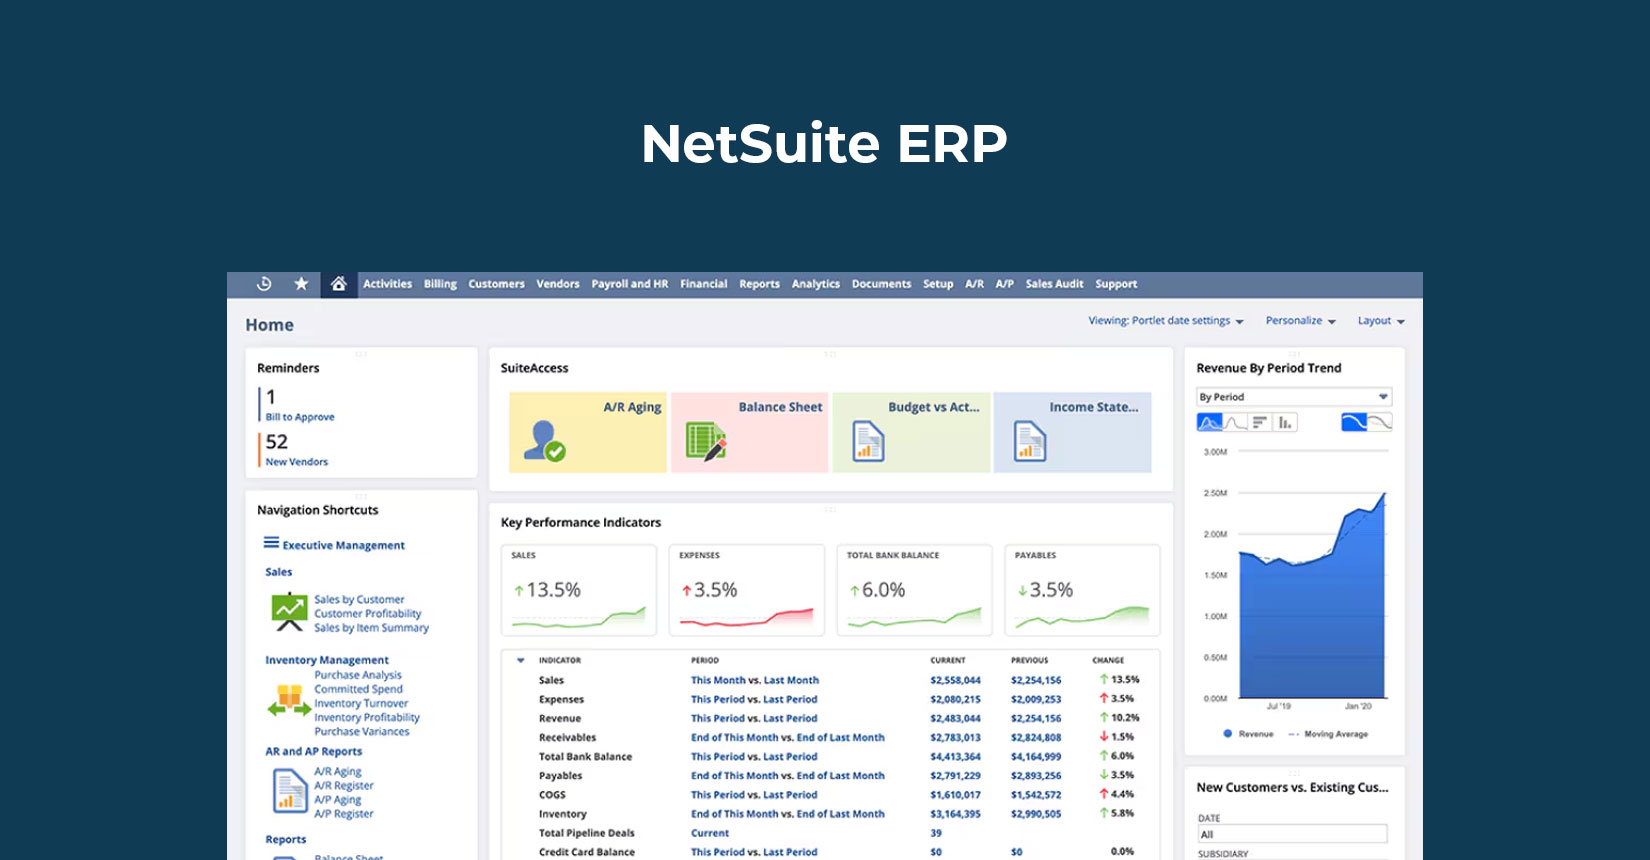The image size is (1650, 860).
Task: Open the A/R Register link
Action: point(344,786)
